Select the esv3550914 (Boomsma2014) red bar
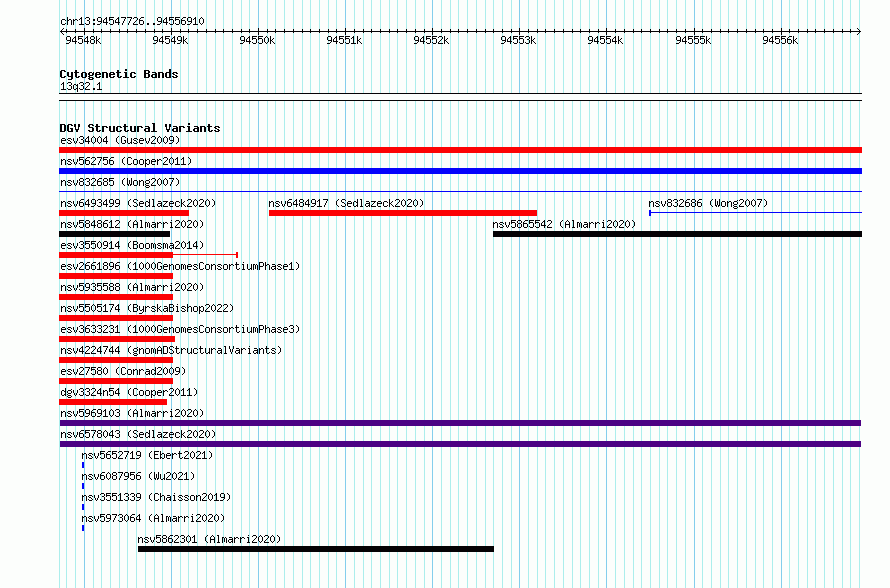 [x=116, y=255]
